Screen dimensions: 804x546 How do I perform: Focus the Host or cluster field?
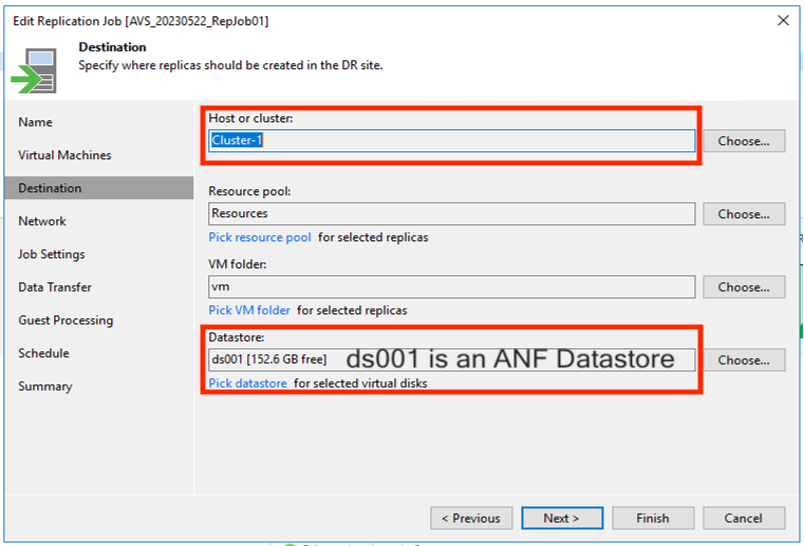point(452,141)
